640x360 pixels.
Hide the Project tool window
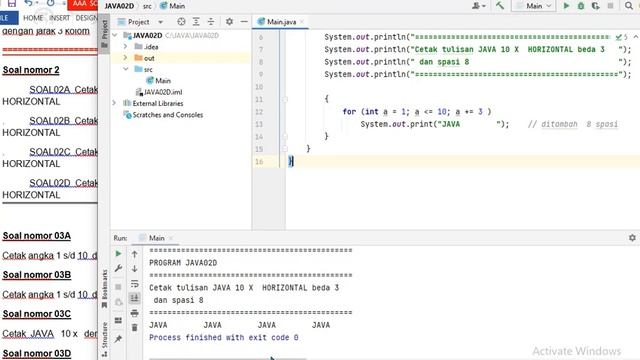244,22
